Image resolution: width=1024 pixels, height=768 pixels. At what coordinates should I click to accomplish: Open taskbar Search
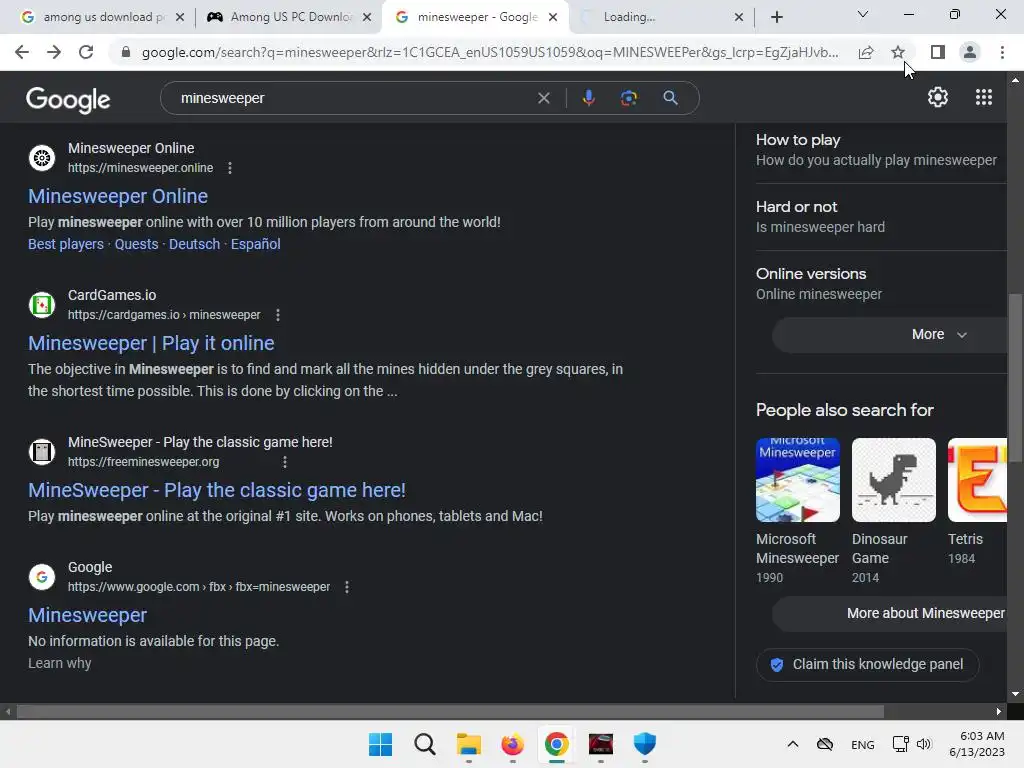[x=424, y=744]
